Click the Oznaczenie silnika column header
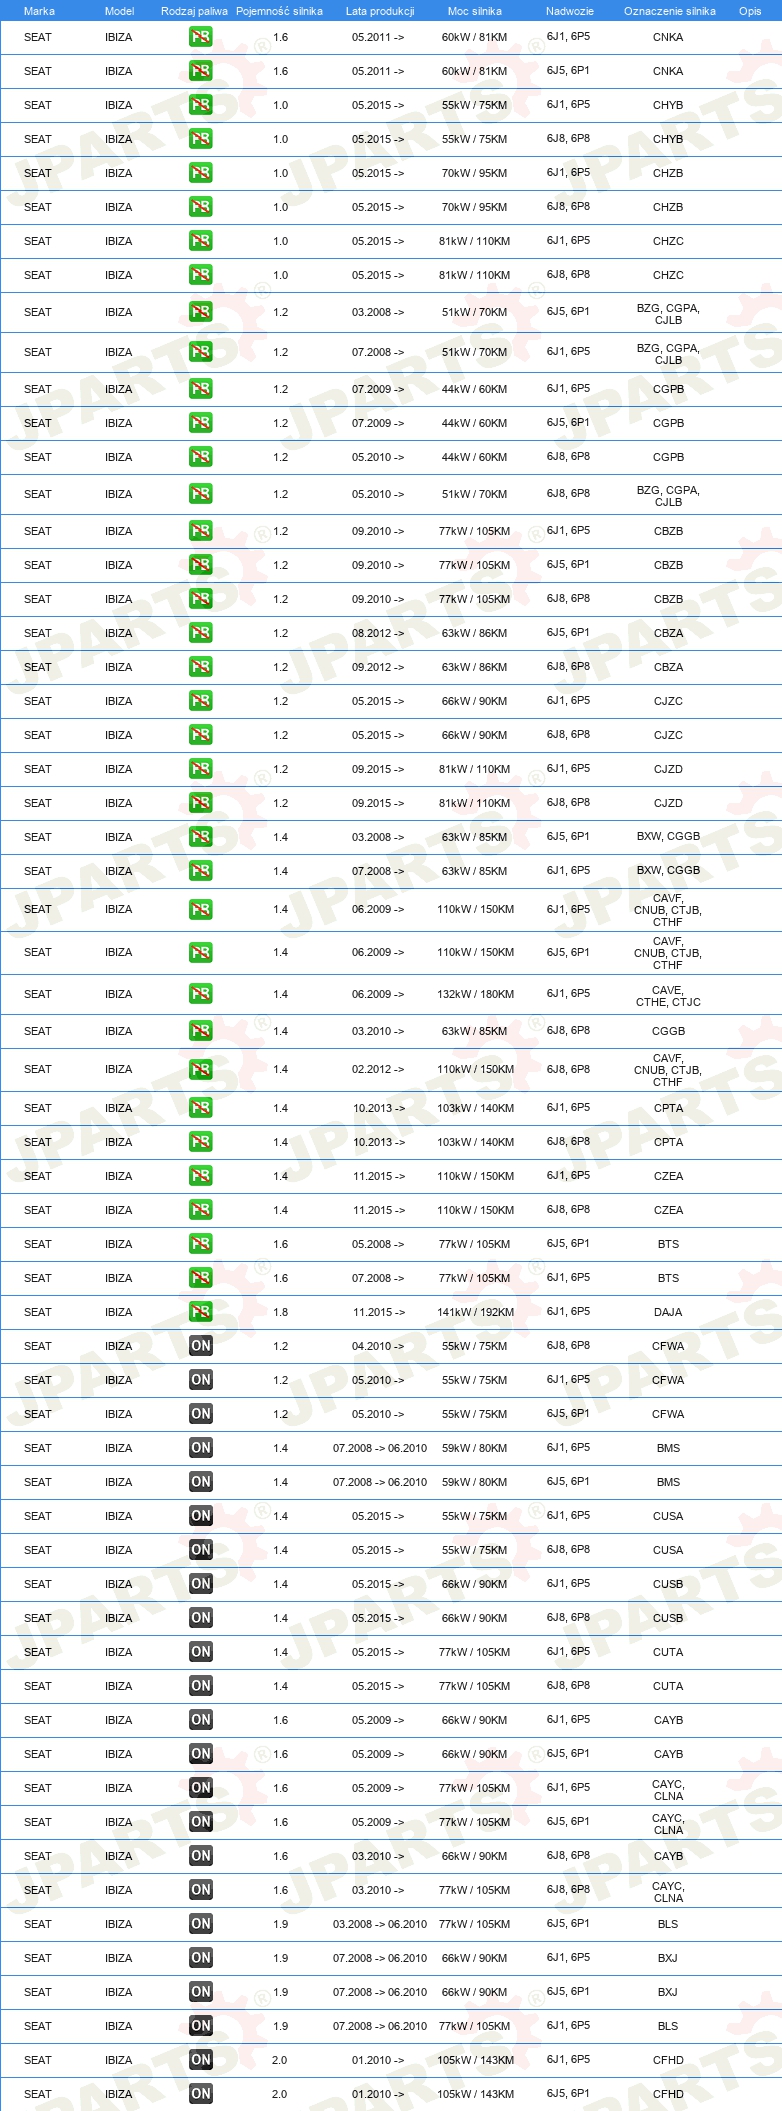Screen dimensions: 782x2111 (670, 11)
